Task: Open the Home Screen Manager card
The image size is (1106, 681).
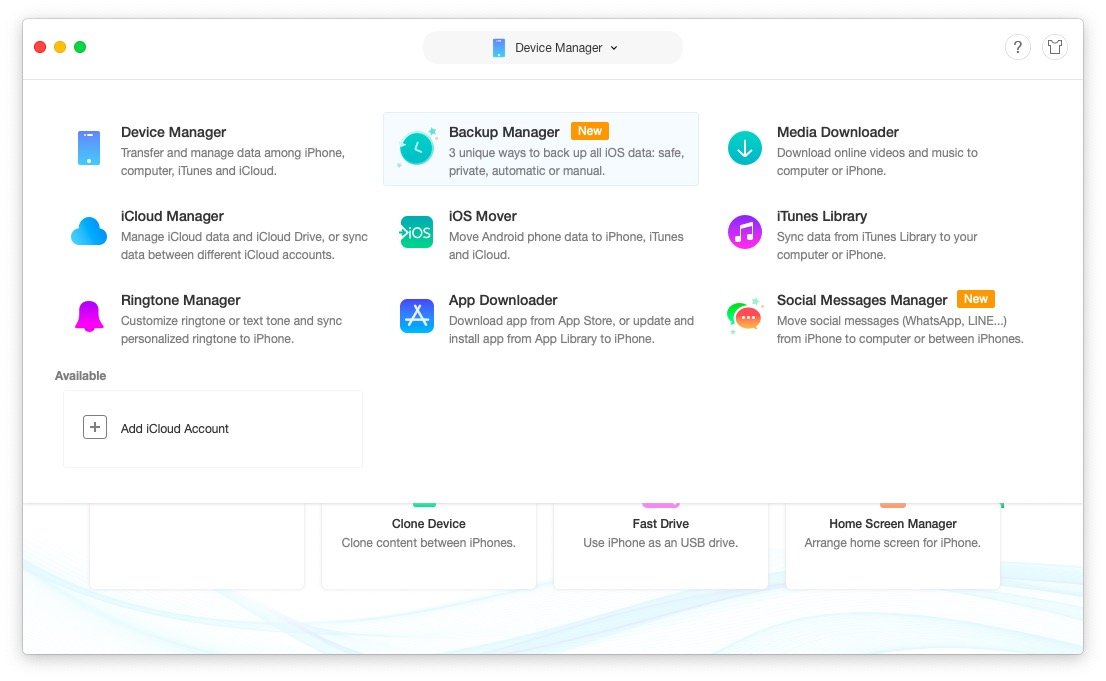Action: (x=893, y=546)
